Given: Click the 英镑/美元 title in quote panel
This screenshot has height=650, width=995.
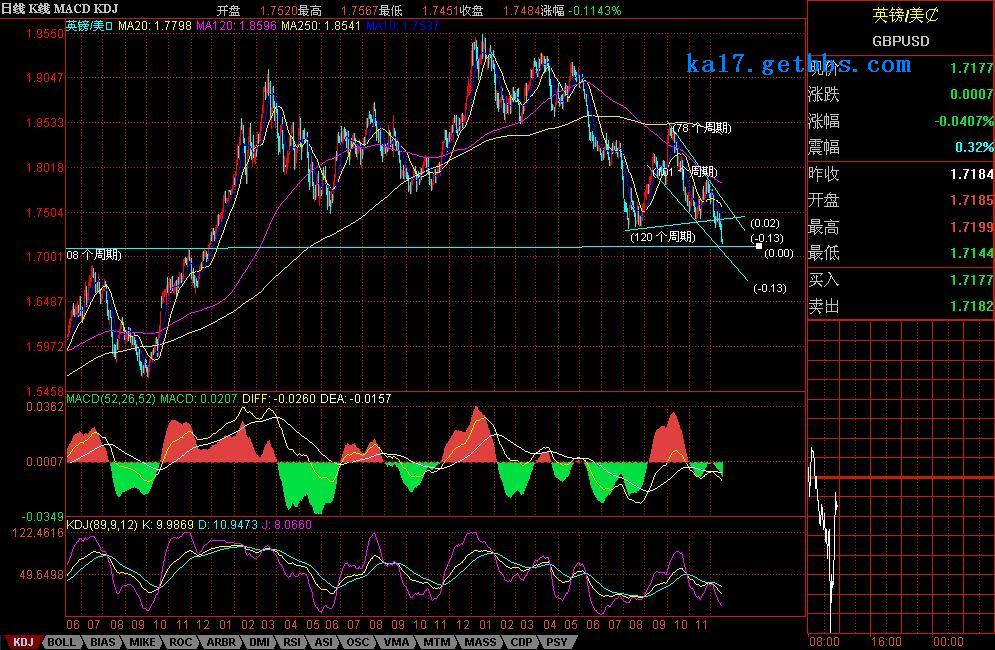Looking at the screenshot, I should (905, 15).
